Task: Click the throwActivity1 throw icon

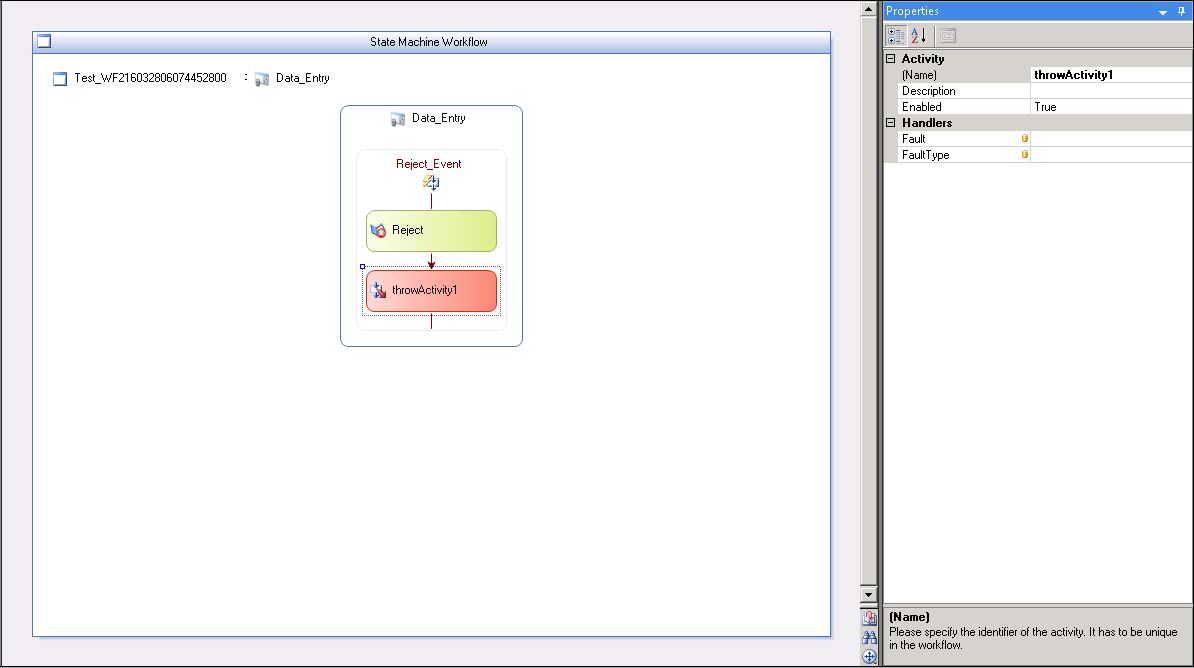Action: 378,290
